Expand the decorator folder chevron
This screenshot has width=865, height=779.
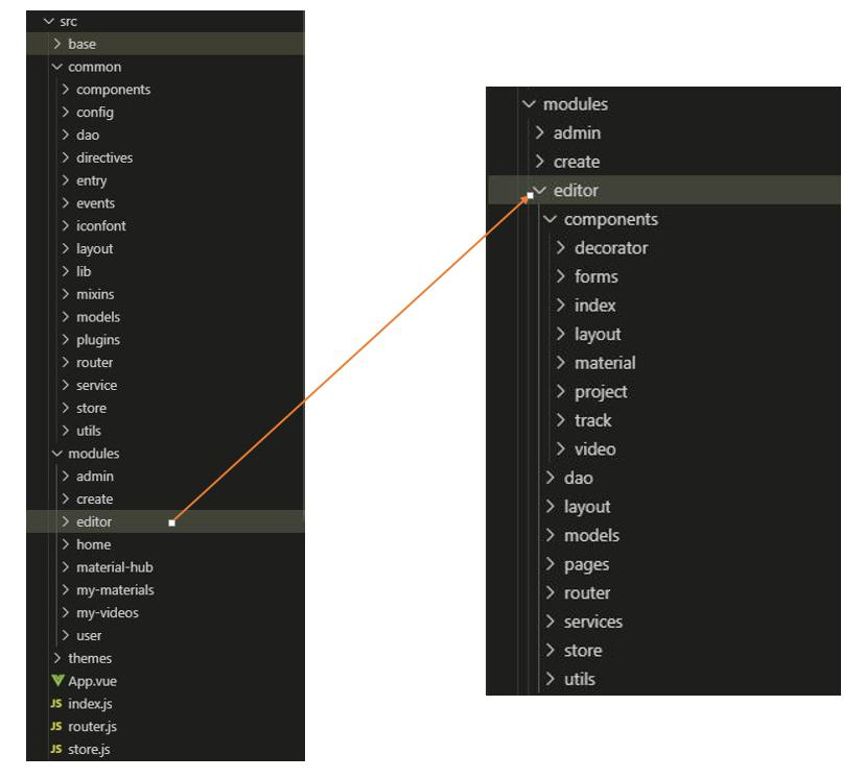point(560,248)
